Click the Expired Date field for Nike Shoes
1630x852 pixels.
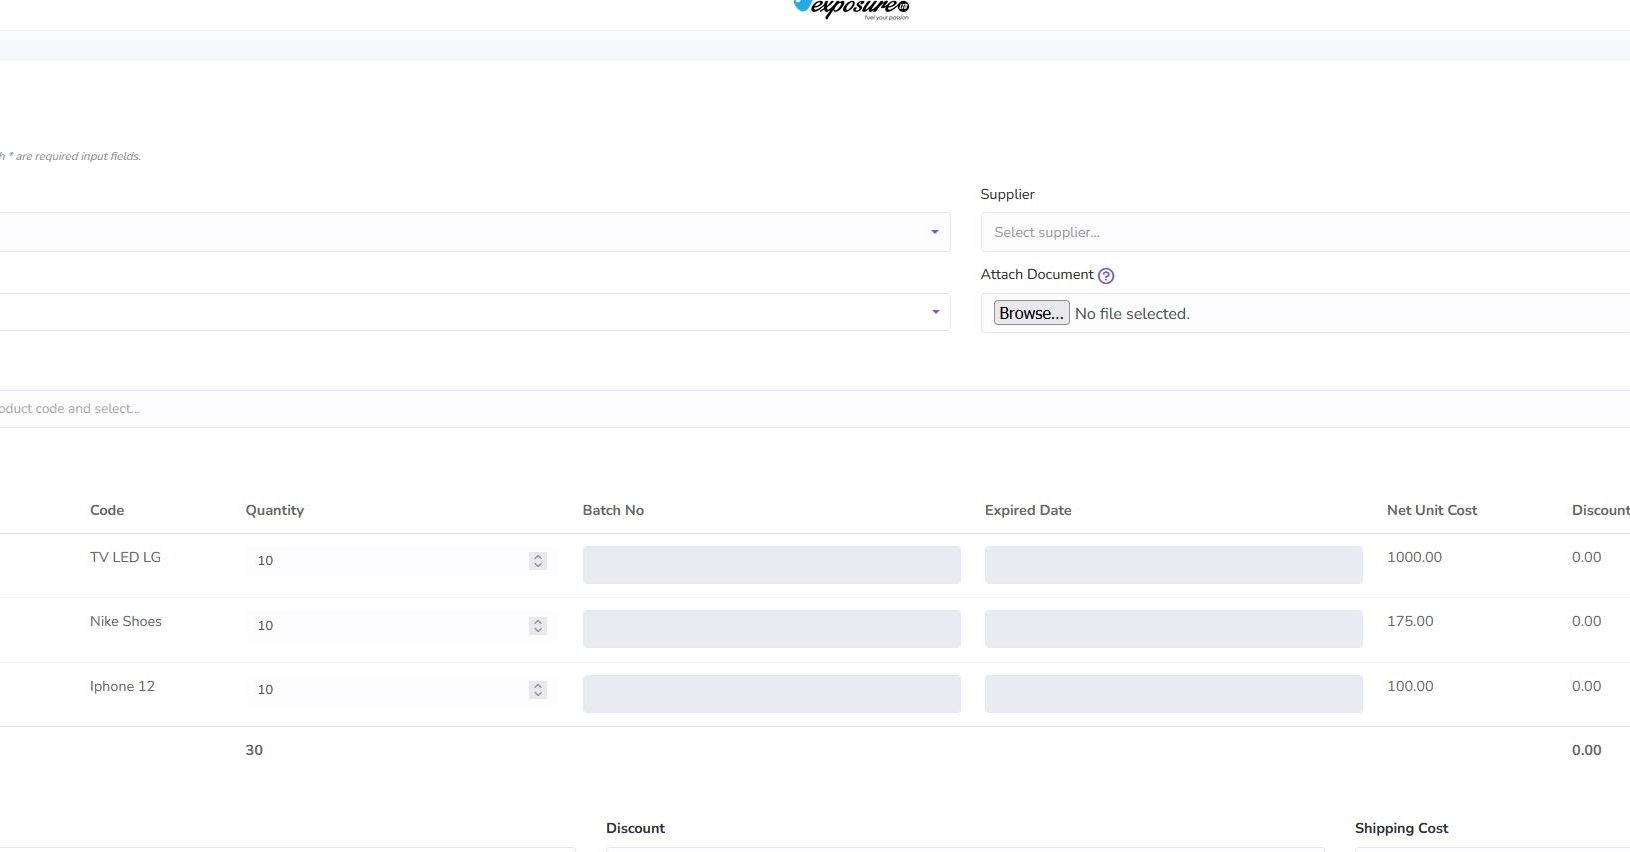pyautogui.click(x=1174, y=629)
